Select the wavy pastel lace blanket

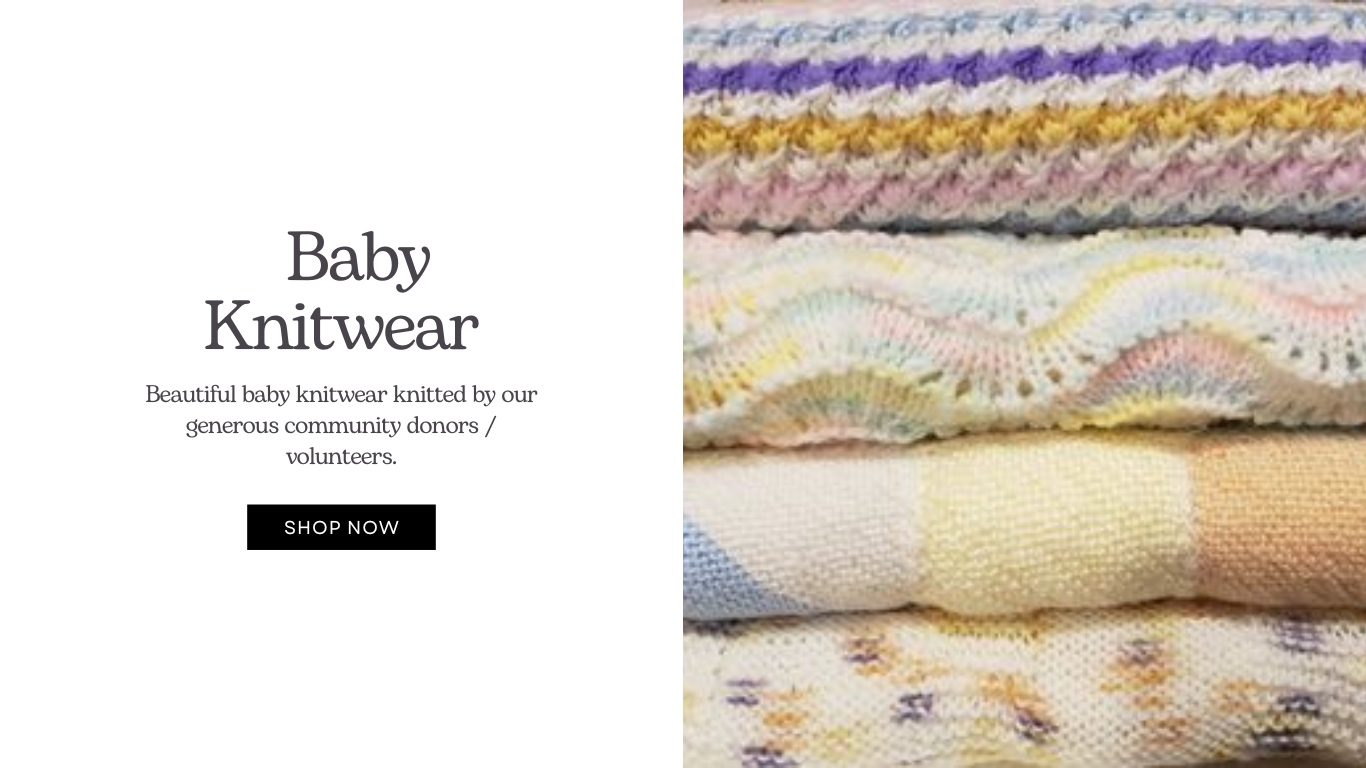1024,335
